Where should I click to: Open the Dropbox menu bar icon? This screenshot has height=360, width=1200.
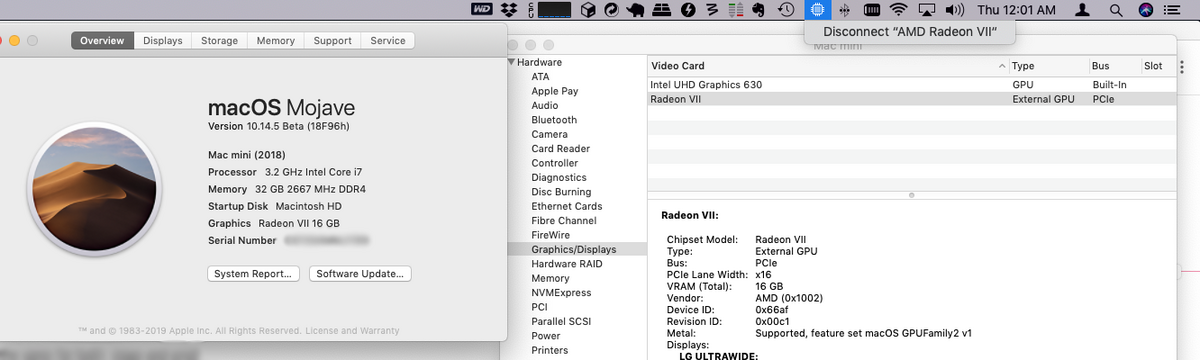(x=509, y=10)
